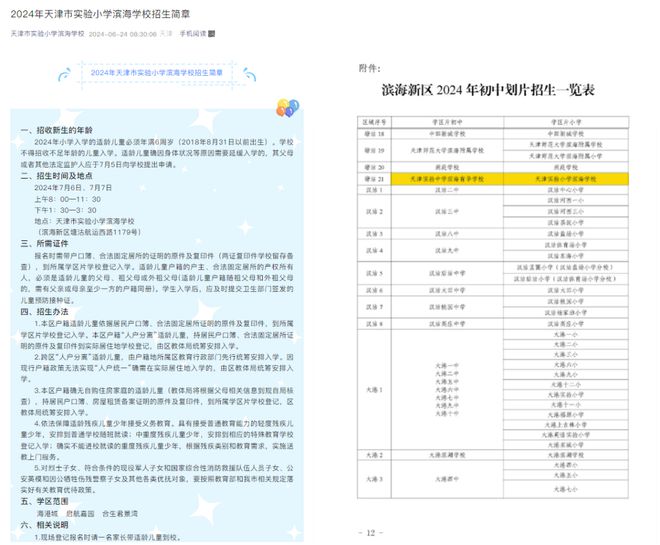Click the publish timestamp 2024-06-24
The width and height of the screenshot is (660, 545).
122,34
